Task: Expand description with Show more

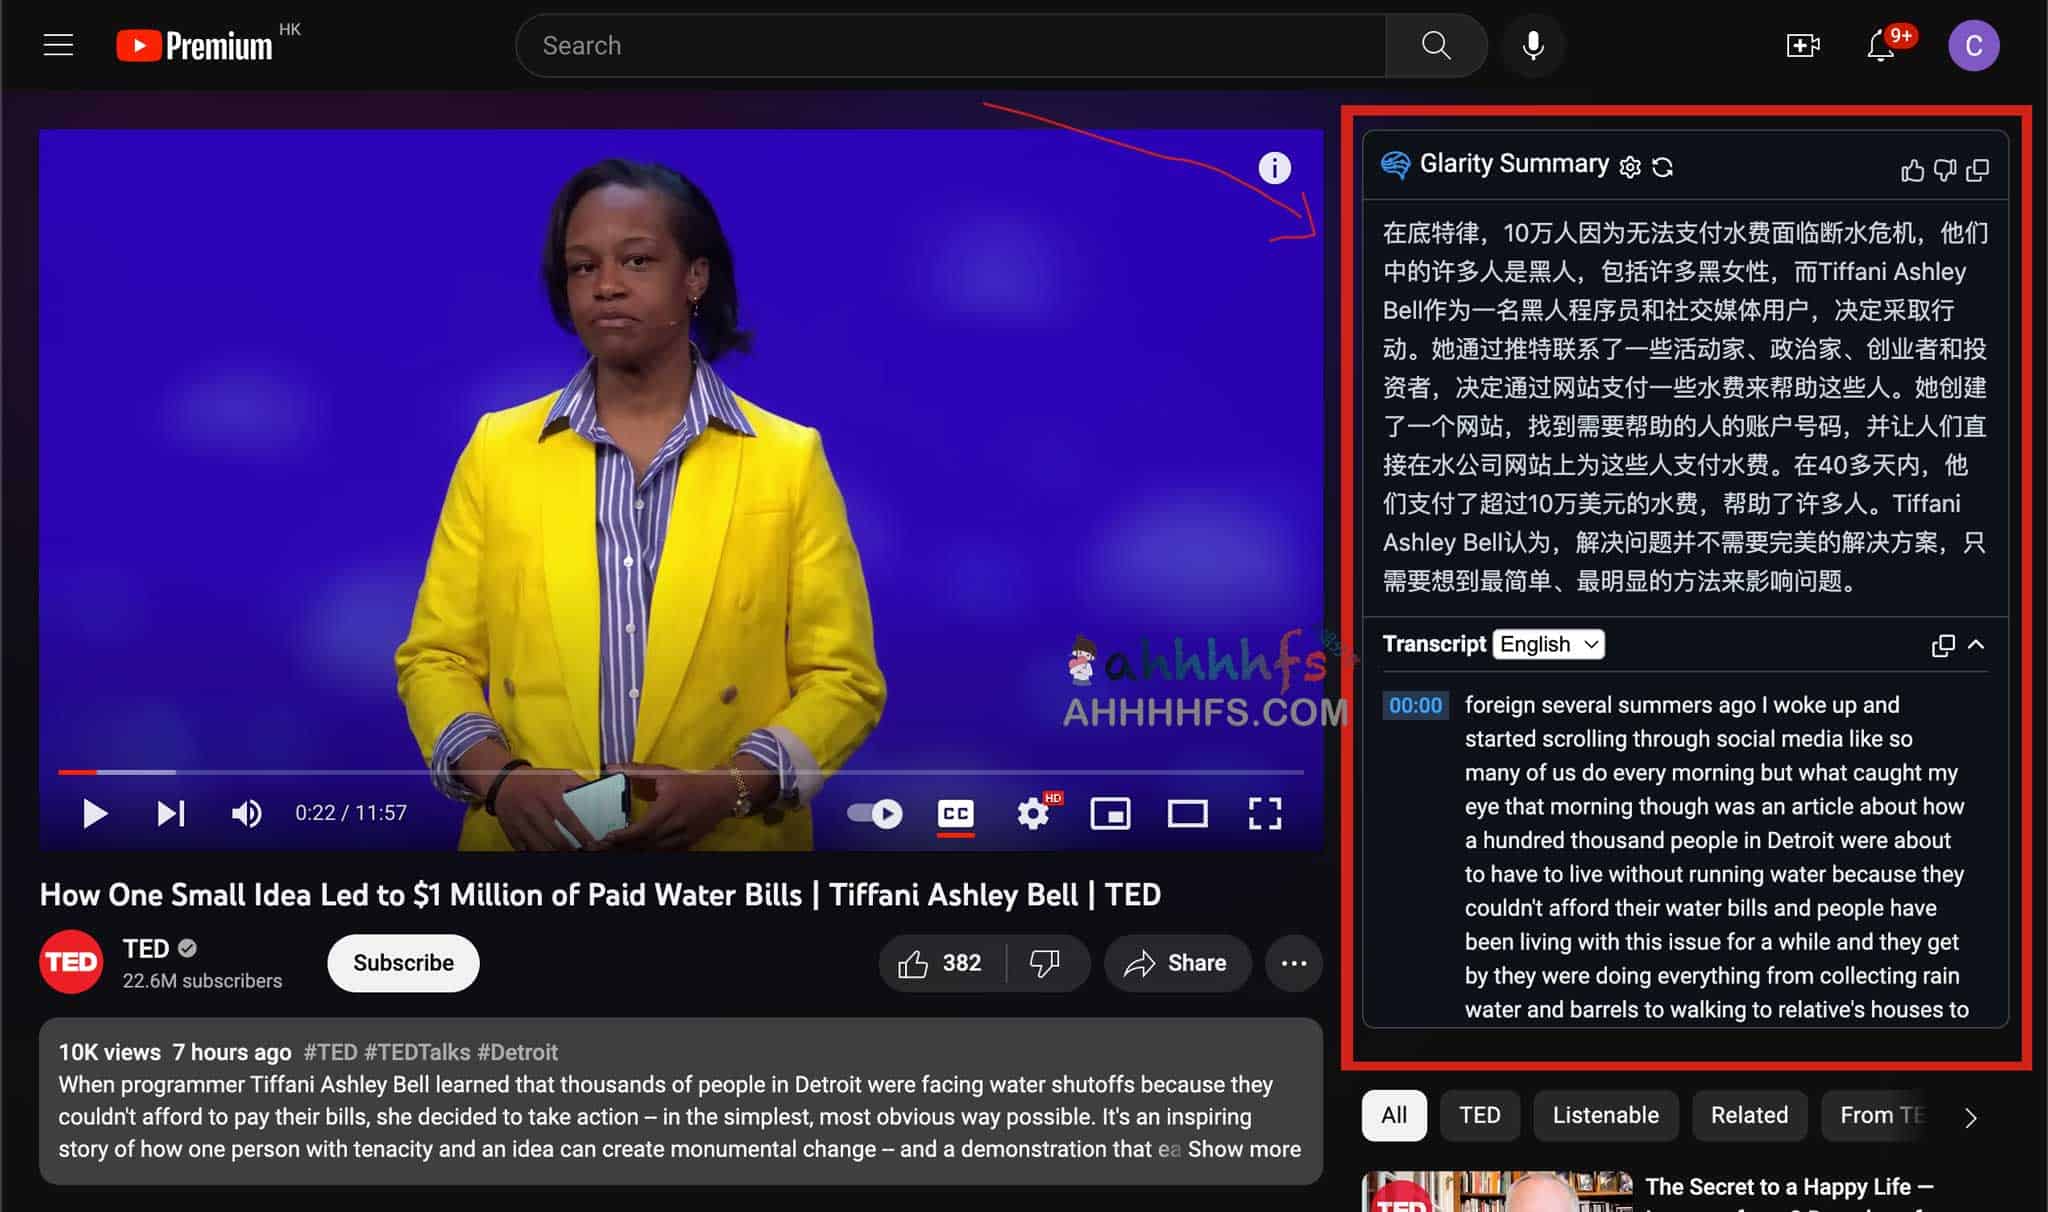Action: coord(1244,1149)
